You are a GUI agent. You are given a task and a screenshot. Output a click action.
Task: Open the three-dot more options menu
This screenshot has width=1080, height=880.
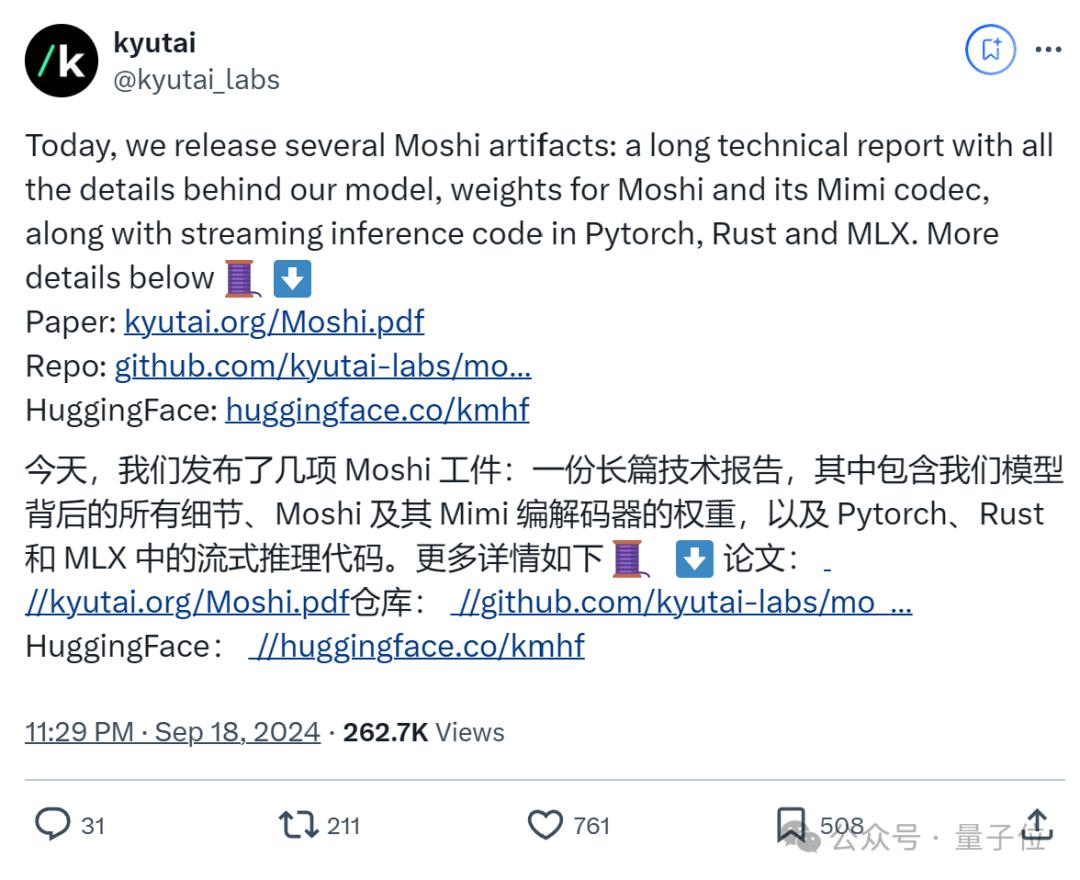1048,50
